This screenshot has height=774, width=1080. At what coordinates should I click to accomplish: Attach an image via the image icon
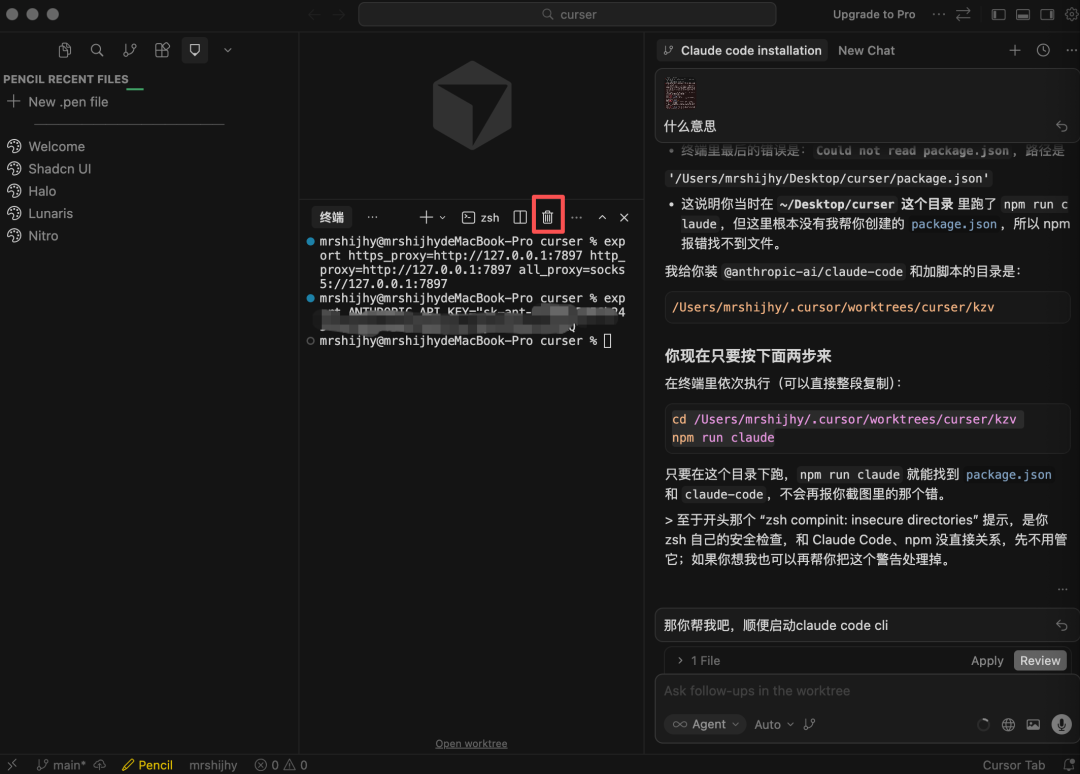(x=1033, y=724)
